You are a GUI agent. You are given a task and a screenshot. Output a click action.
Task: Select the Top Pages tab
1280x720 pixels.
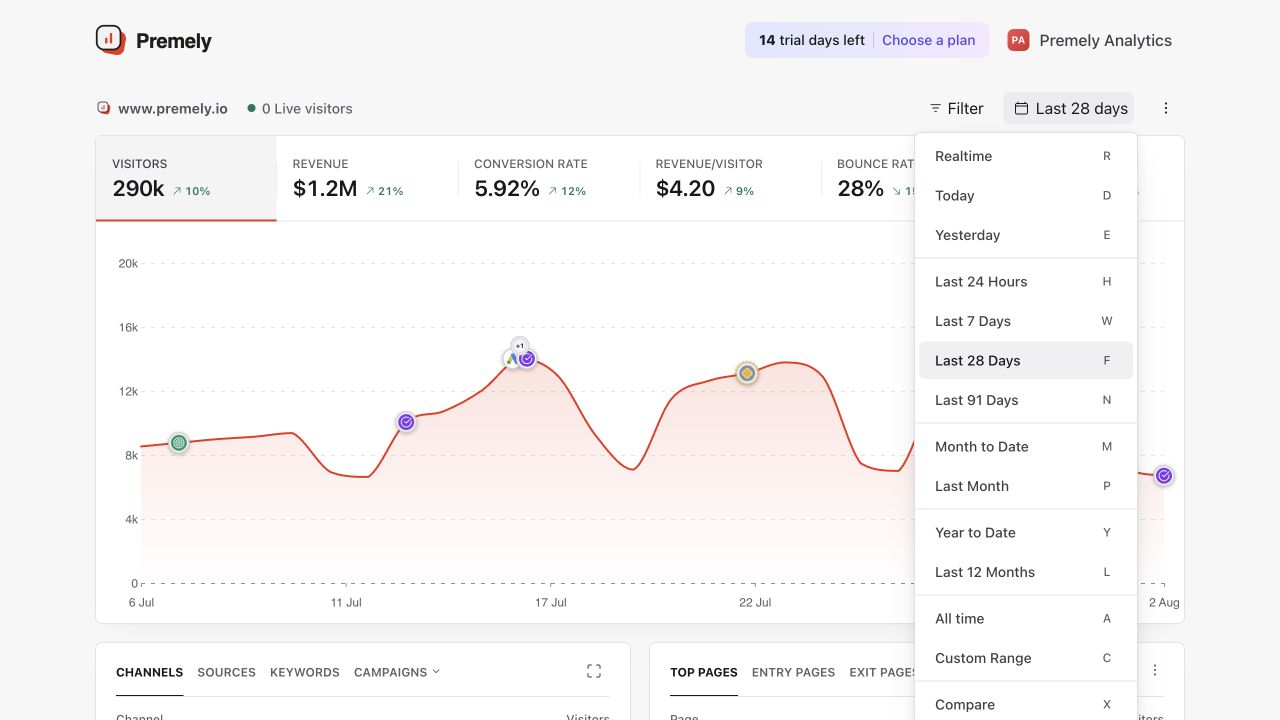[x=704, y=672]
